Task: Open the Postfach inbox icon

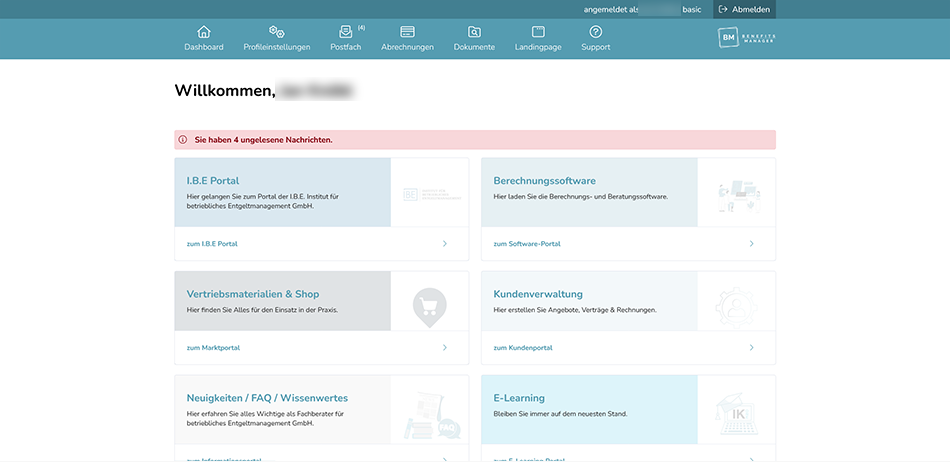Action: [346, 32]
